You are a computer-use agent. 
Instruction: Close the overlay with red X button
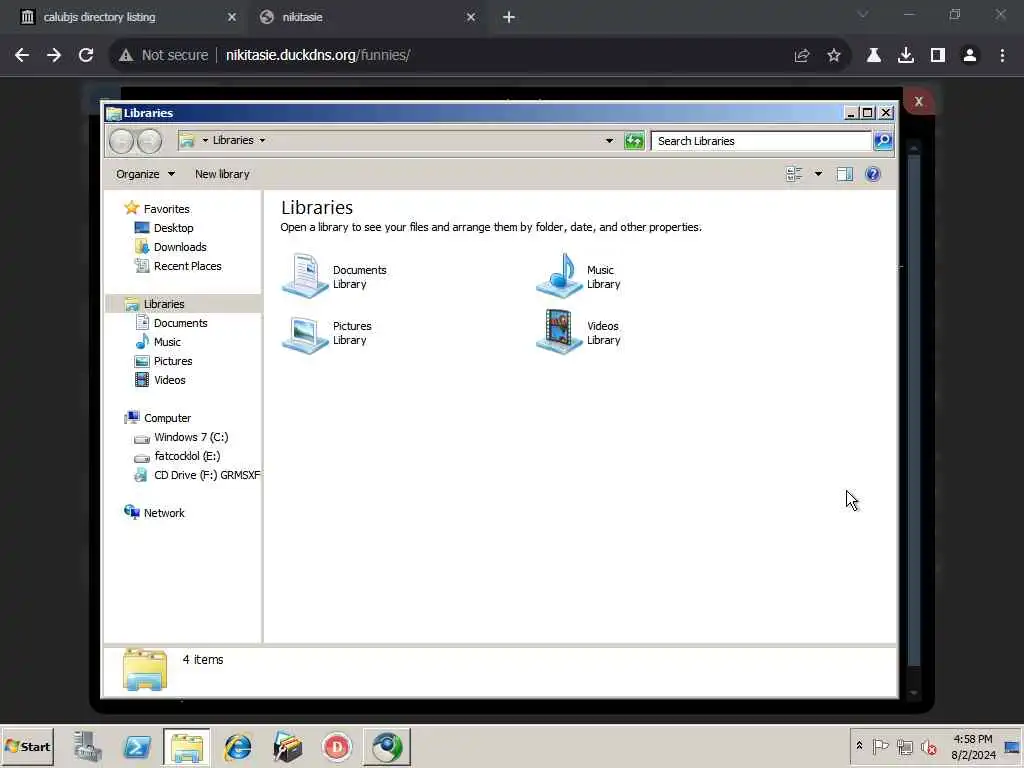click(x=918, y=101)
